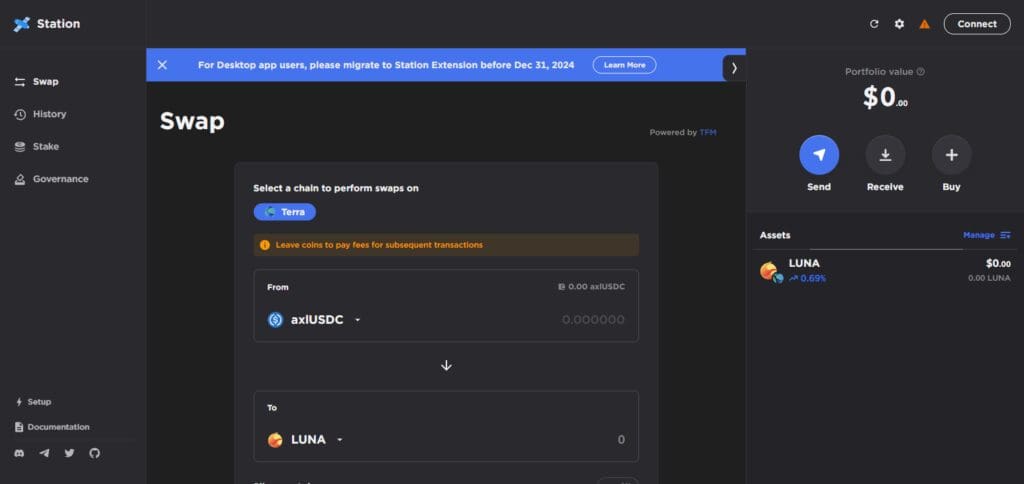Click the orange warning triangle icon

coord(924,24)
